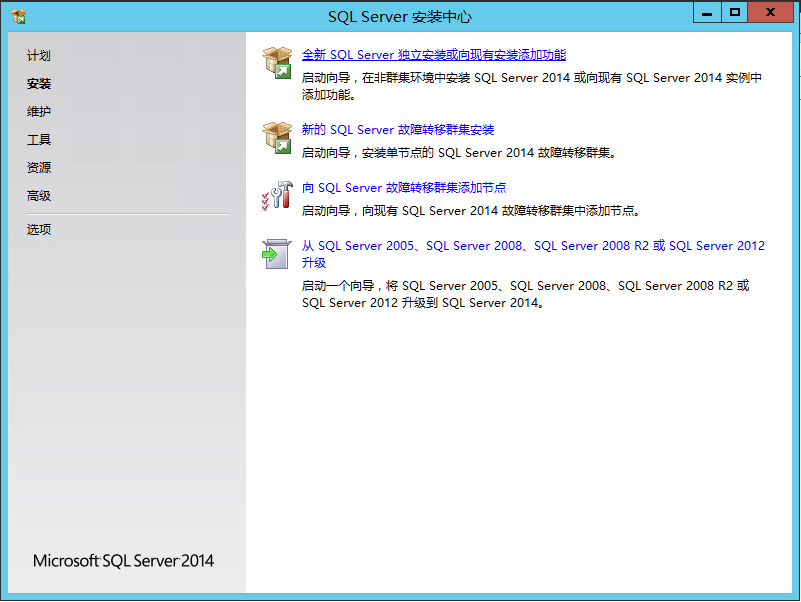Open the 新的 SQL Server 故障转移群集安装 link
Image resolution: width=801 pixels, height=602 pixels.
click(398, 130)
